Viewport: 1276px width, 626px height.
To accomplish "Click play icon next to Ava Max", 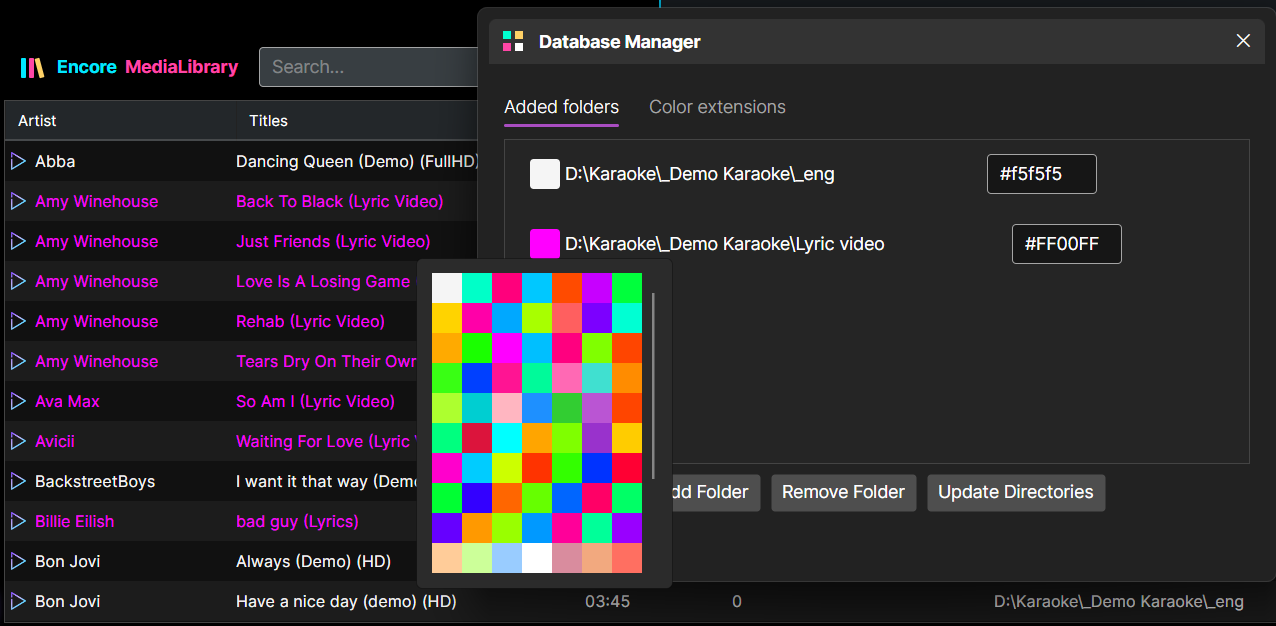I will (x=18, y=401).
